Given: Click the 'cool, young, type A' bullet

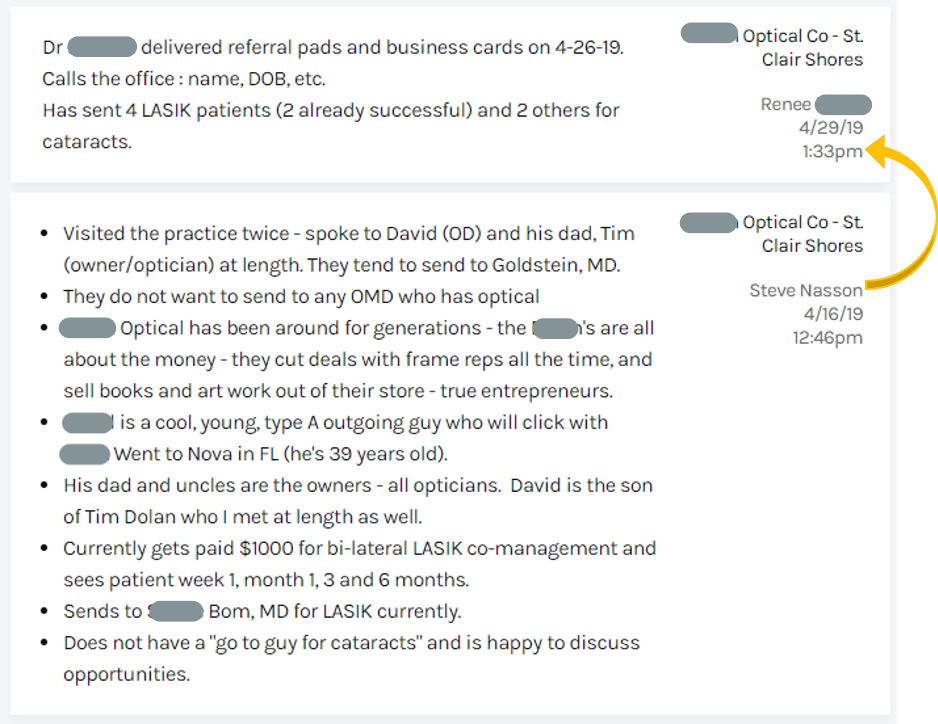Looking at the screenshot, I should coord(365,422).
